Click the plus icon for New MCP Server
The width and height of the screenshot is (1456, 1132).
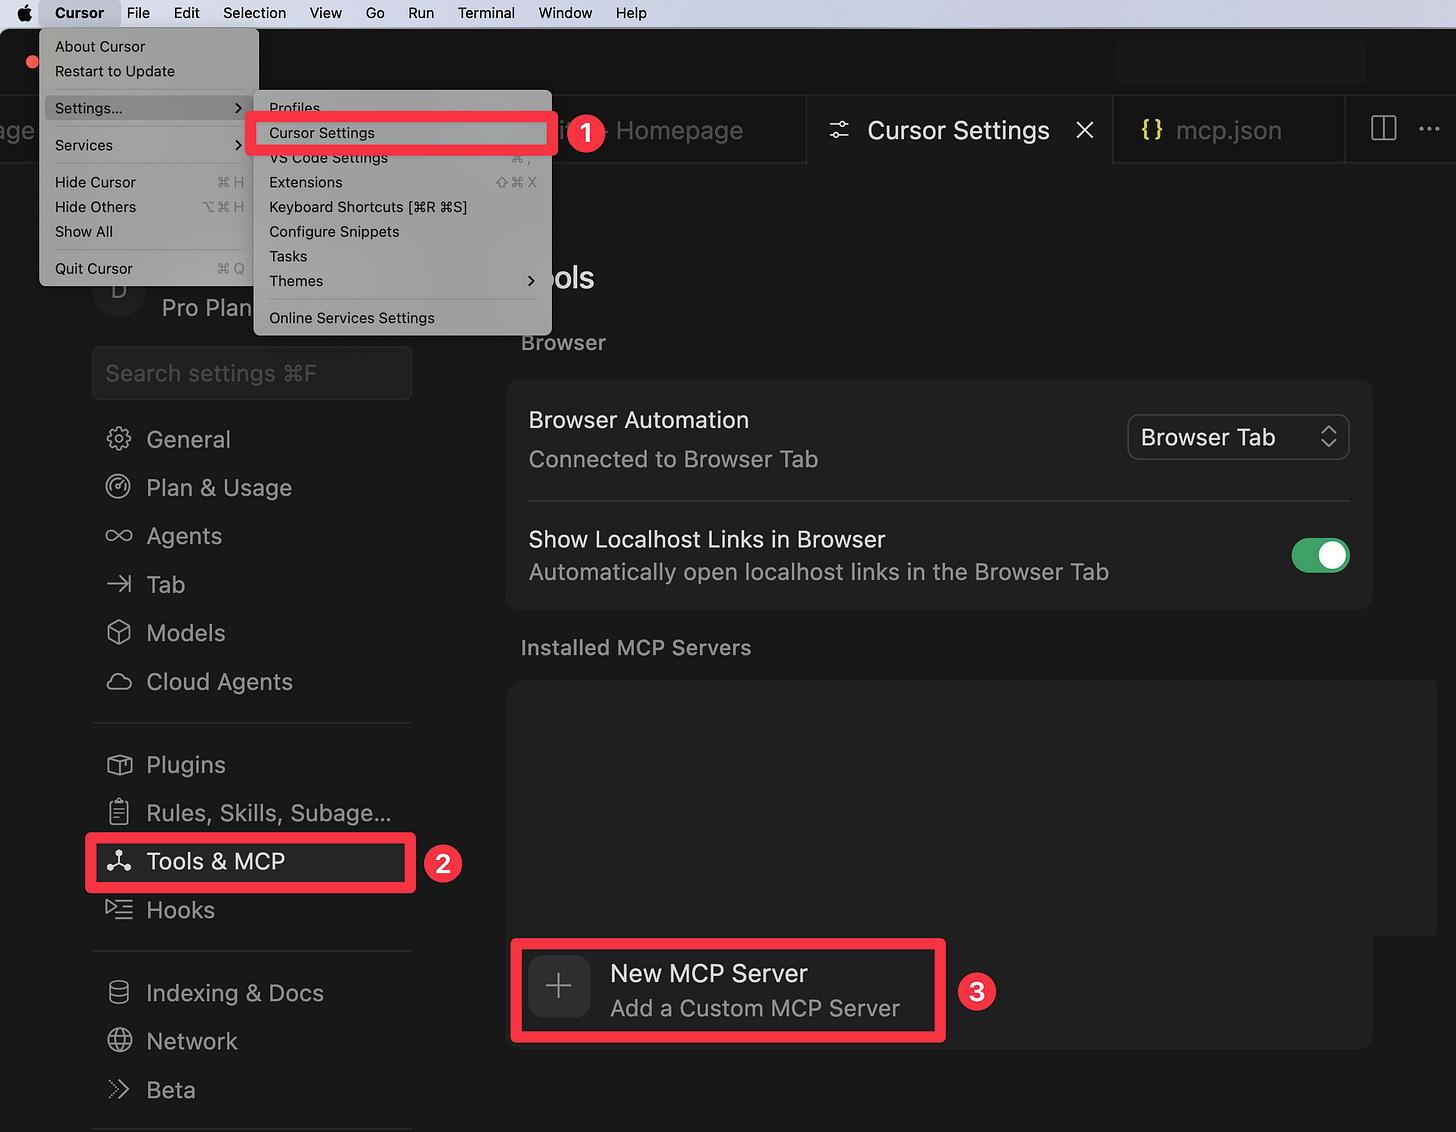[x=559, y=987]
